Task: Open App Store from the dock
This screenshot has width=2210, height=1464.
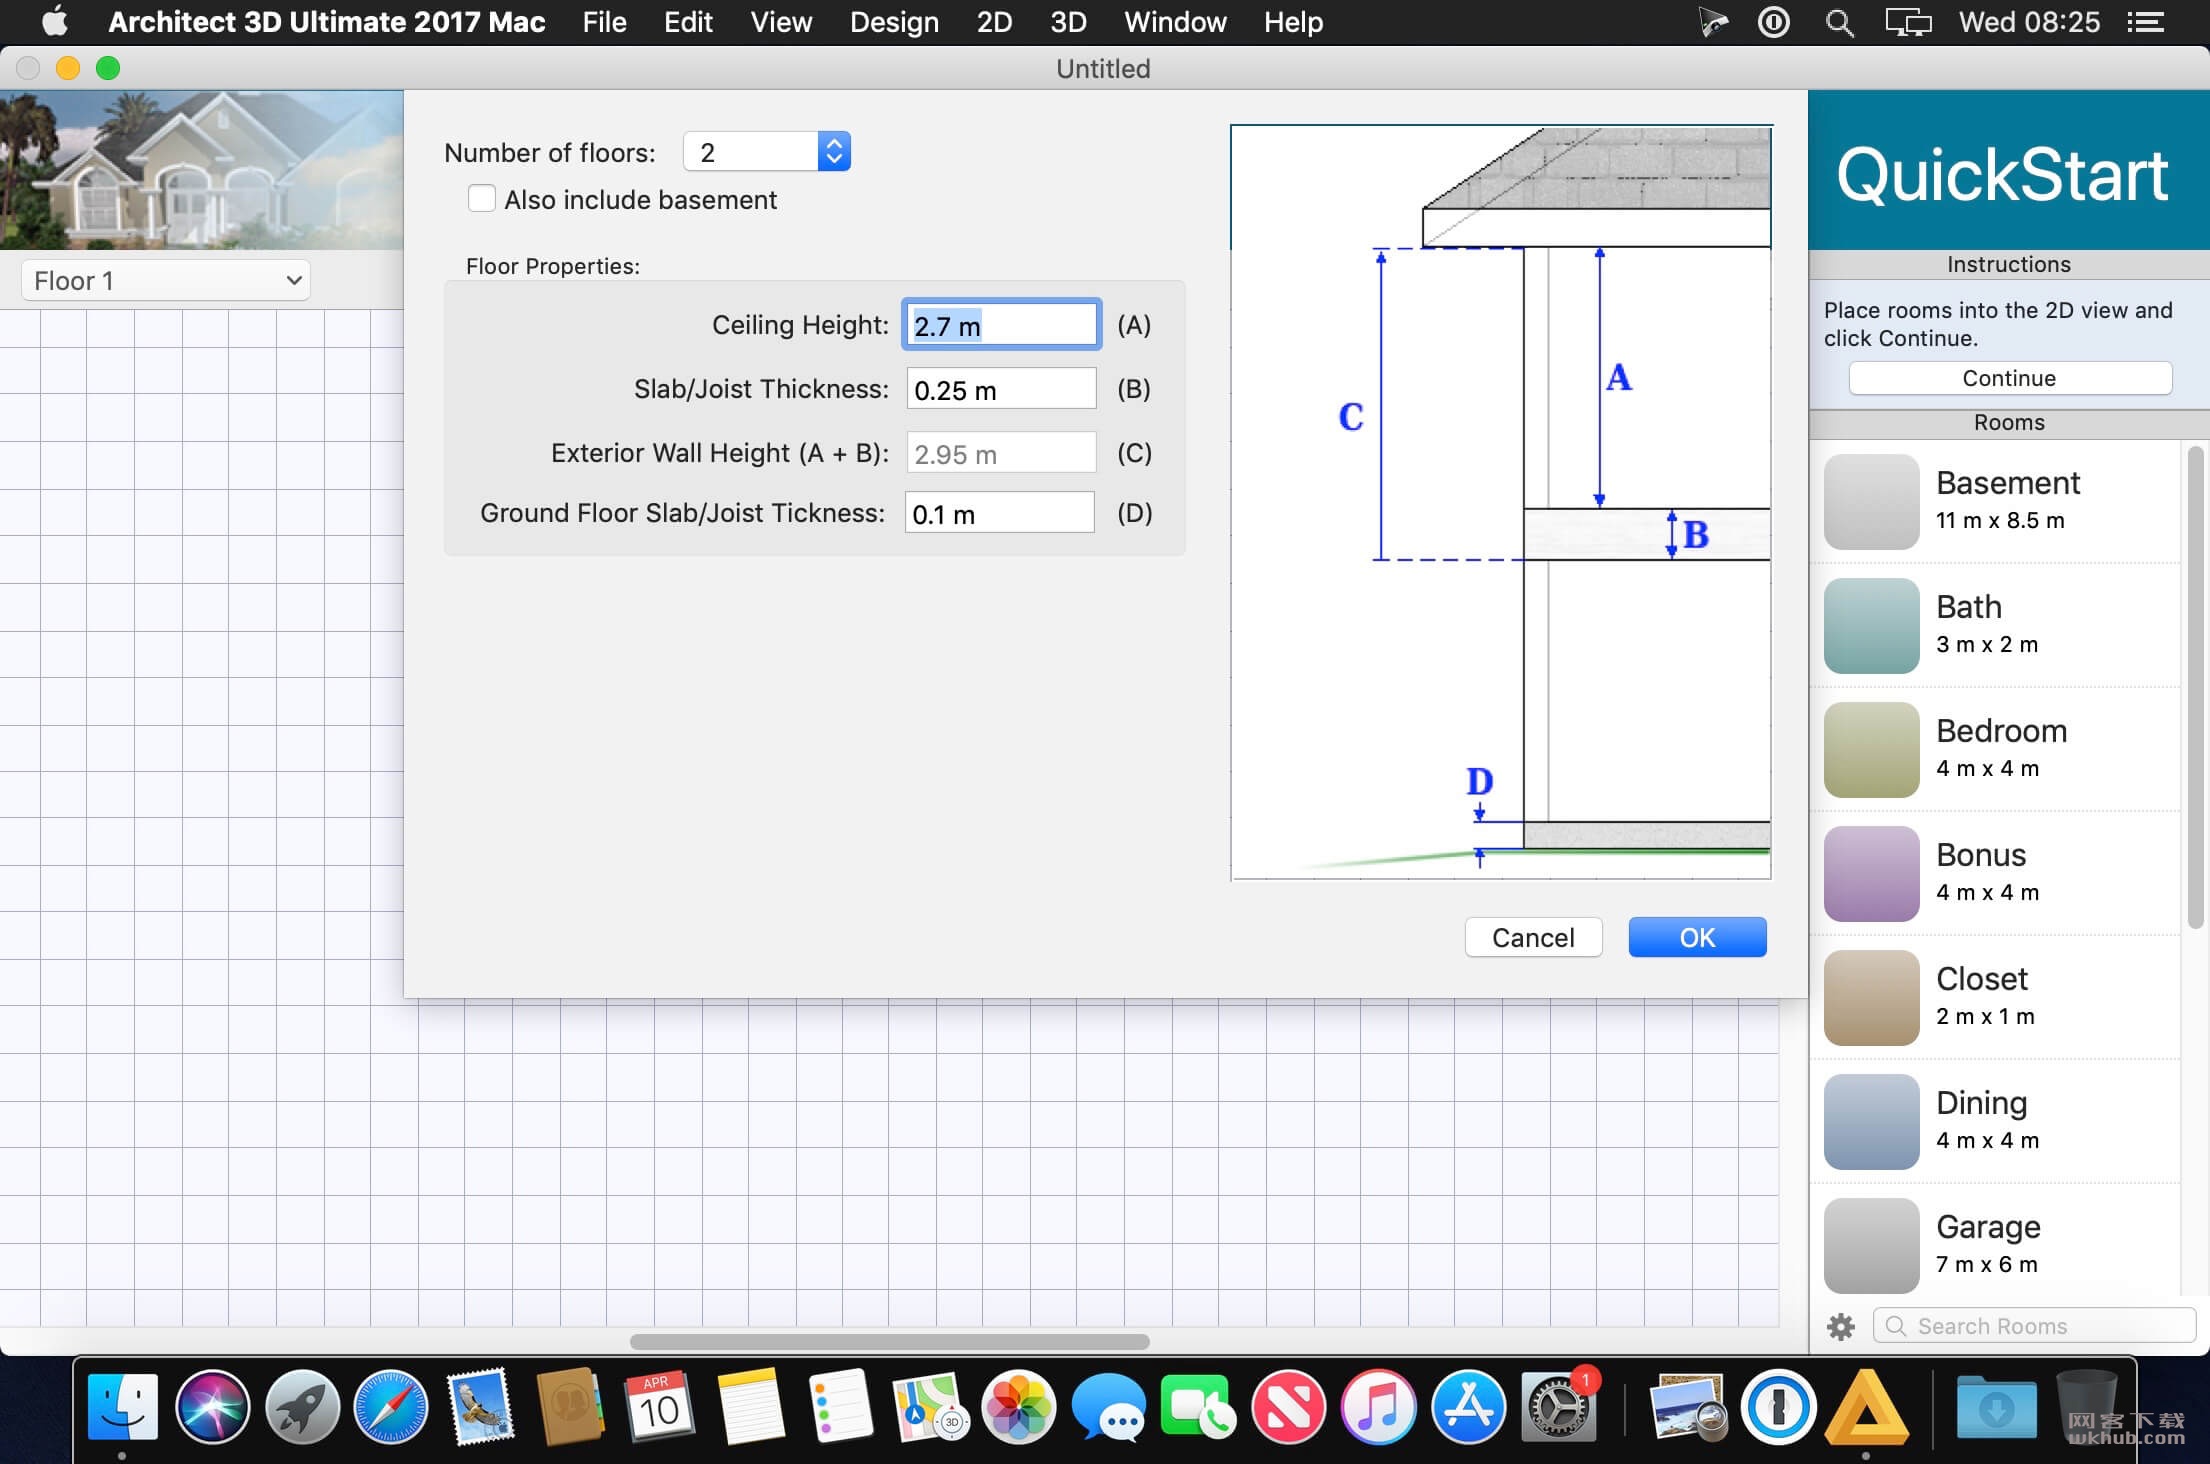Action: tap(1468, 1407)
